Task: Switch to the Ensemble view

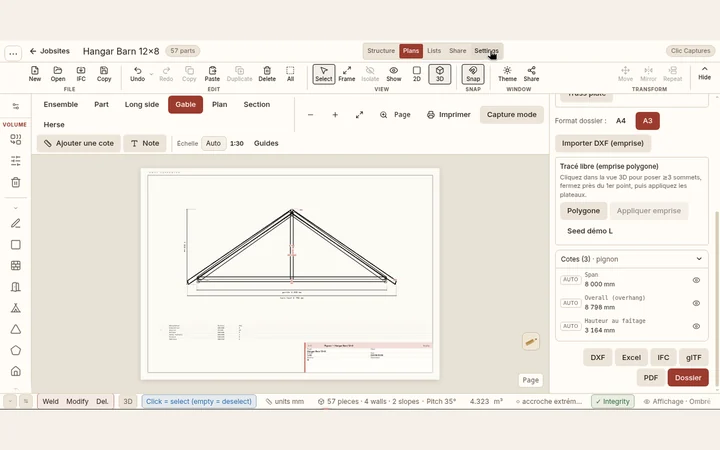Action: coord(61,104)
